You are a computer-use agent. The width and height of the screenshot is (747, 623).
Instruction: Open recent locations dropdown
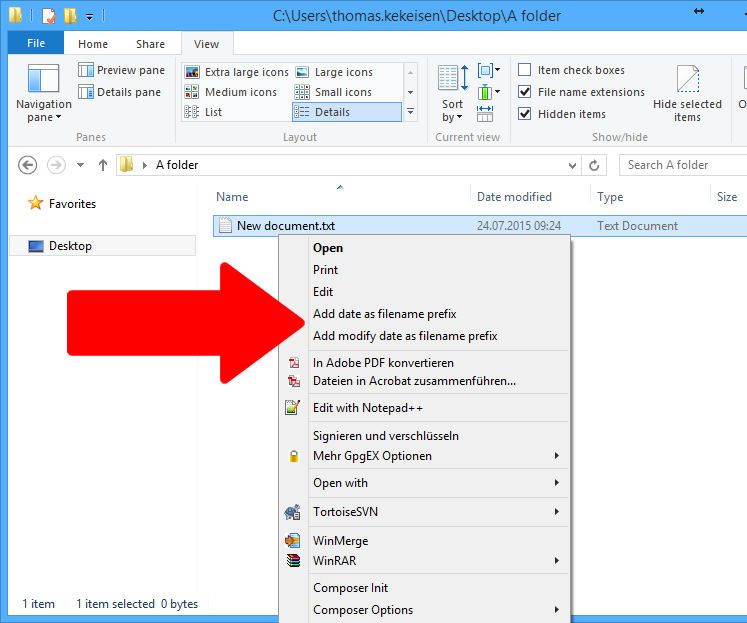pos(81,165)
